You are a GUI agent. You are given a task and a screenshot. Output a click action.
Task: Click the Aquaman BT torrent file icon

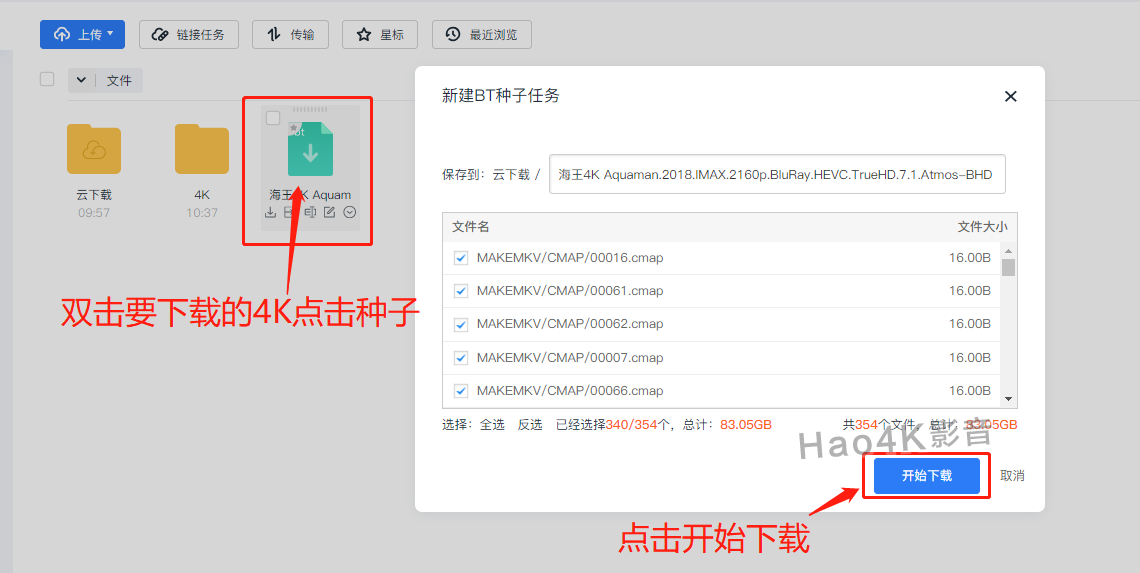pyautogui.click(x=310, y=150)
